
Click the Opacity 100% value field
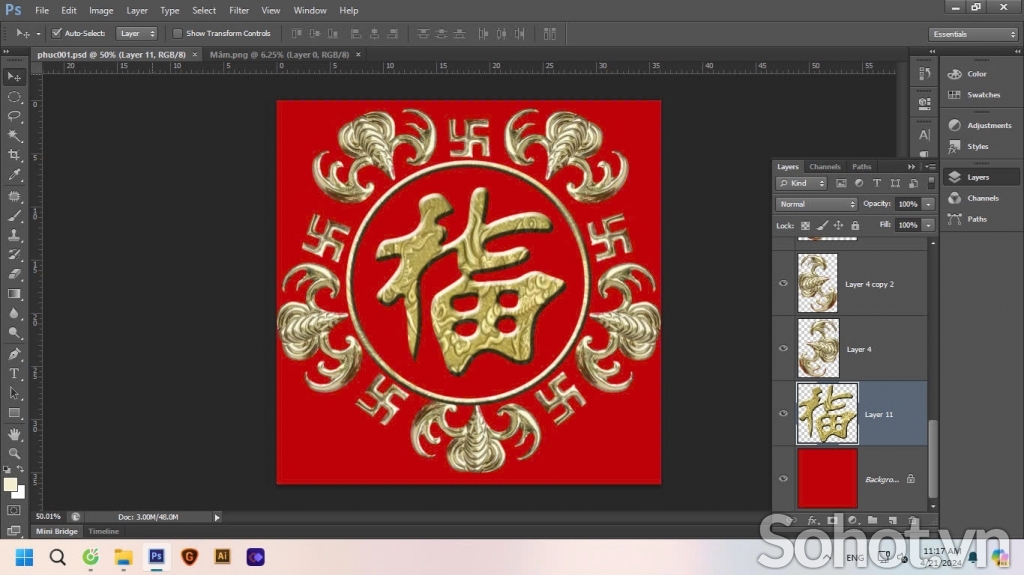pos(908,205)
